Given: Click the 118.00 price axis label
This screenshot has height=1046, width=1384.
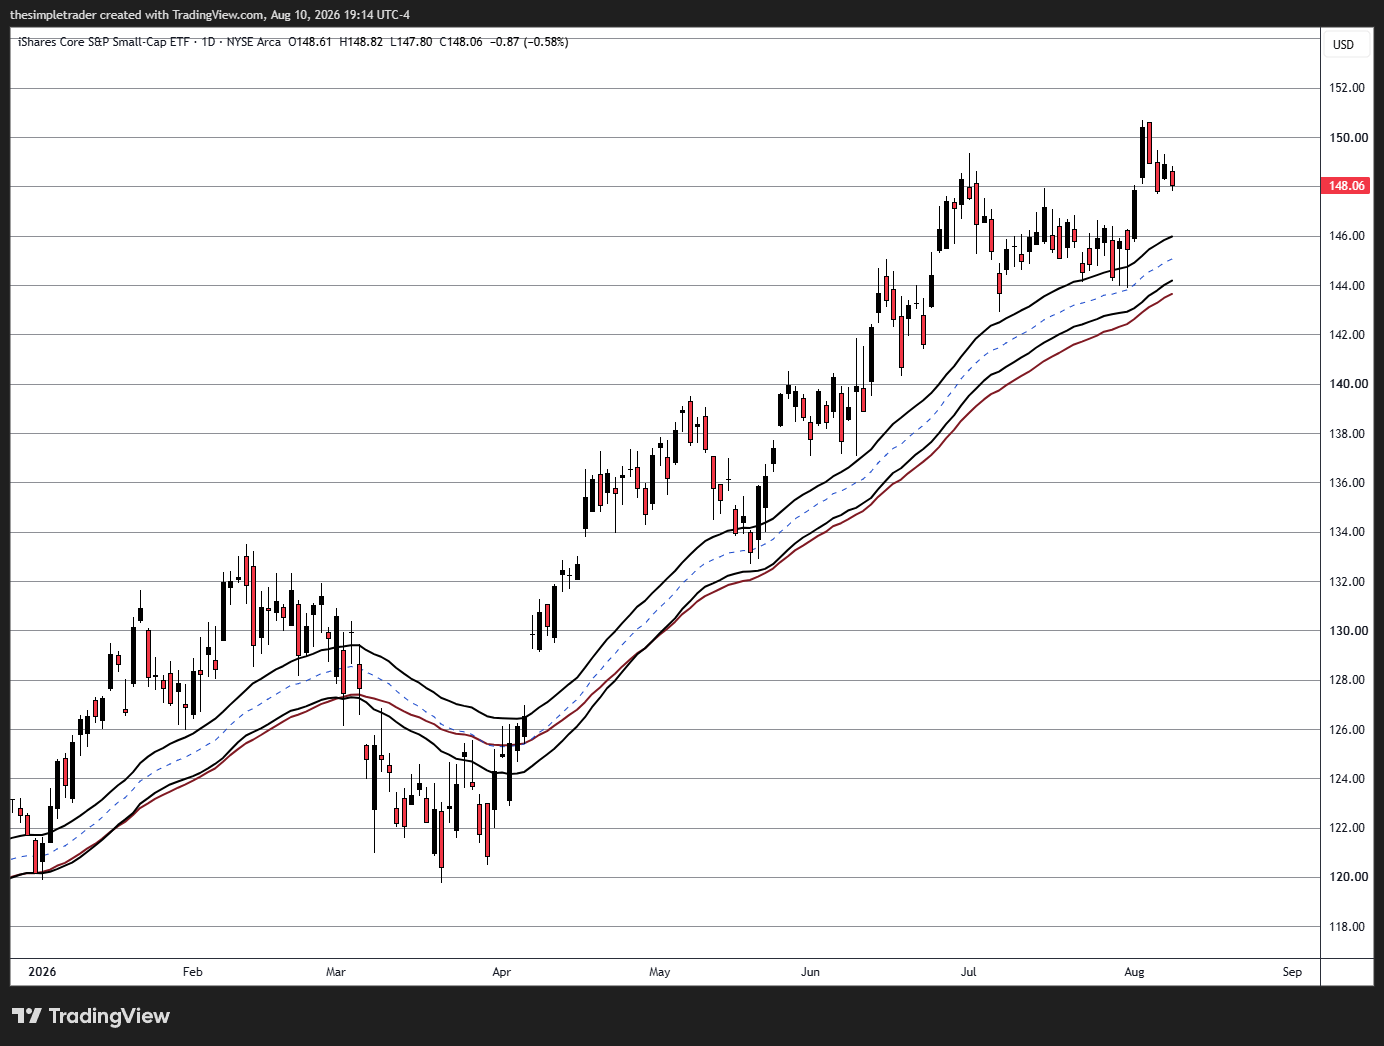Looking at the screenshot, I should coord(1347,927).
